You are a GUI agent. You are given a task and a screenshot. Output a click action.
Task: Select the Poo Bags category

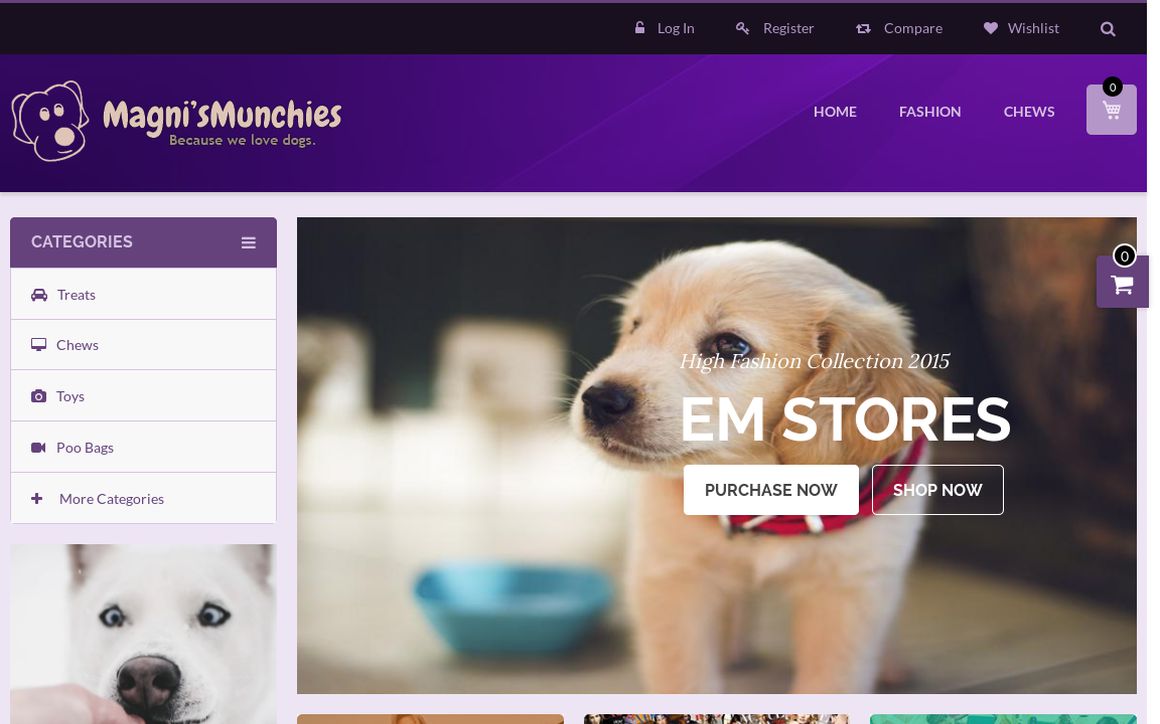point(144,447)
